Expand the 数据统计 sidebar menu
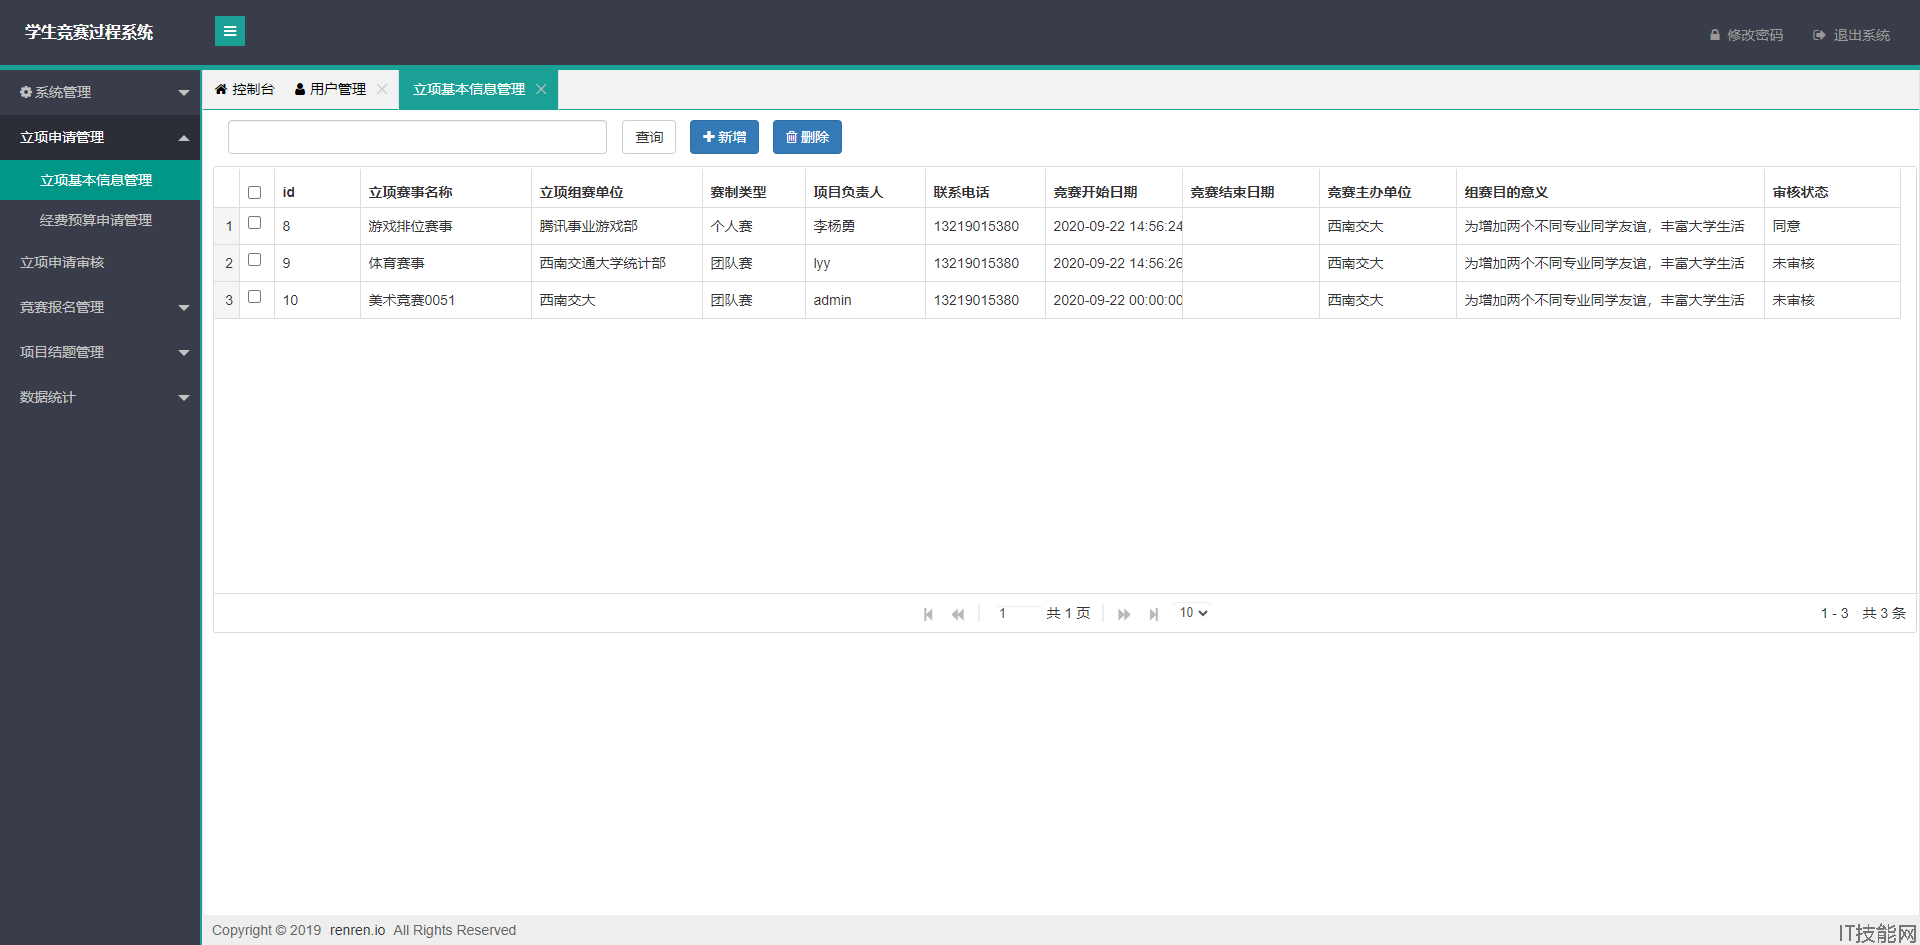The width and height of the screenshot is (1920, 945). [x=100, y=397]
